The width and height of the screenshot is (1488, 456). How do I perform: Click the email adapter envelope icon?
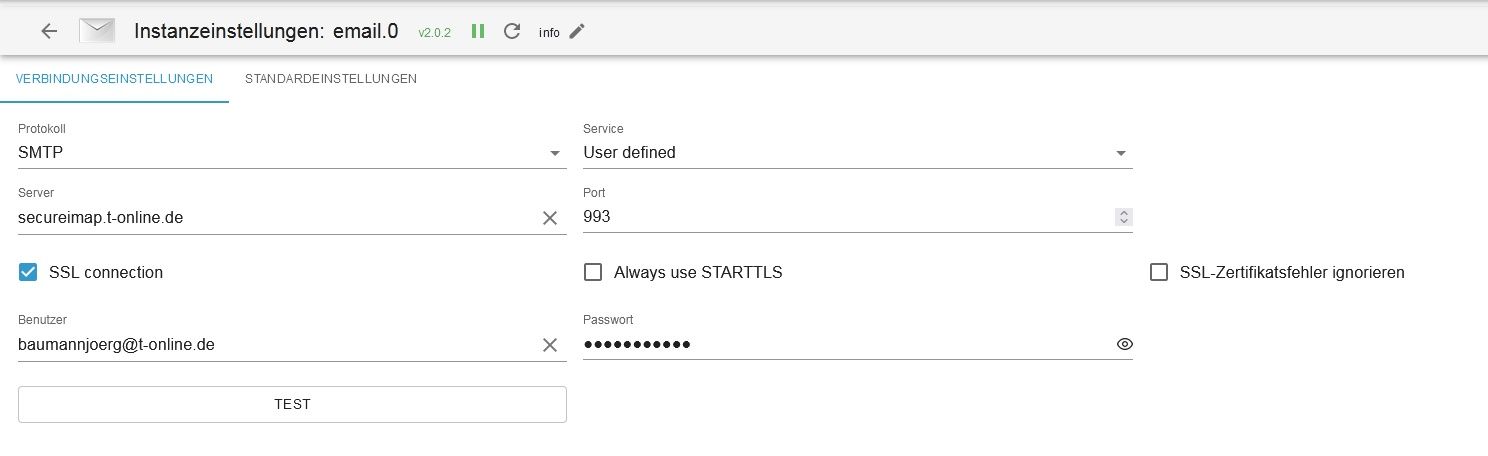coord(97,31)
